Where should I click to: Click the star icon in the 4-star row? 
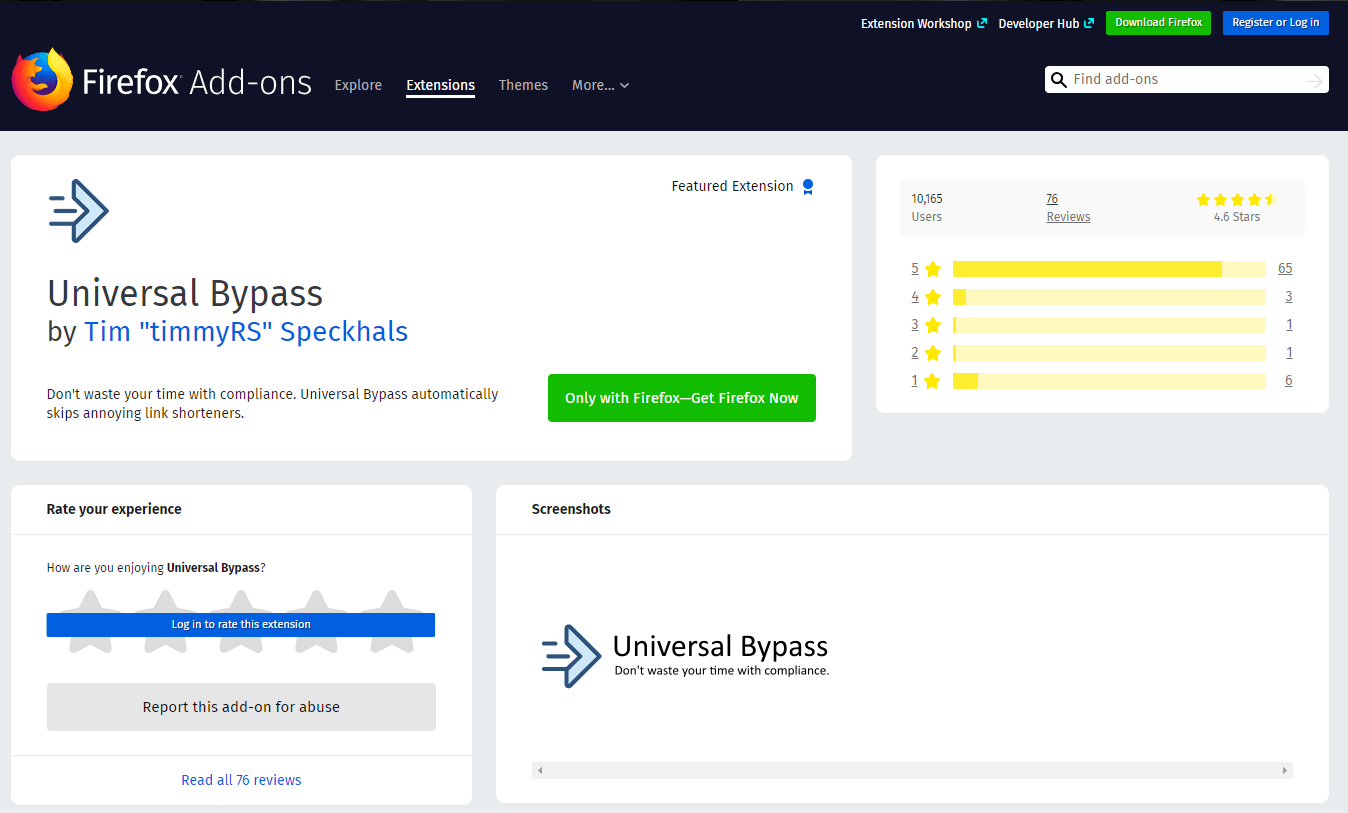coord(933,297)
